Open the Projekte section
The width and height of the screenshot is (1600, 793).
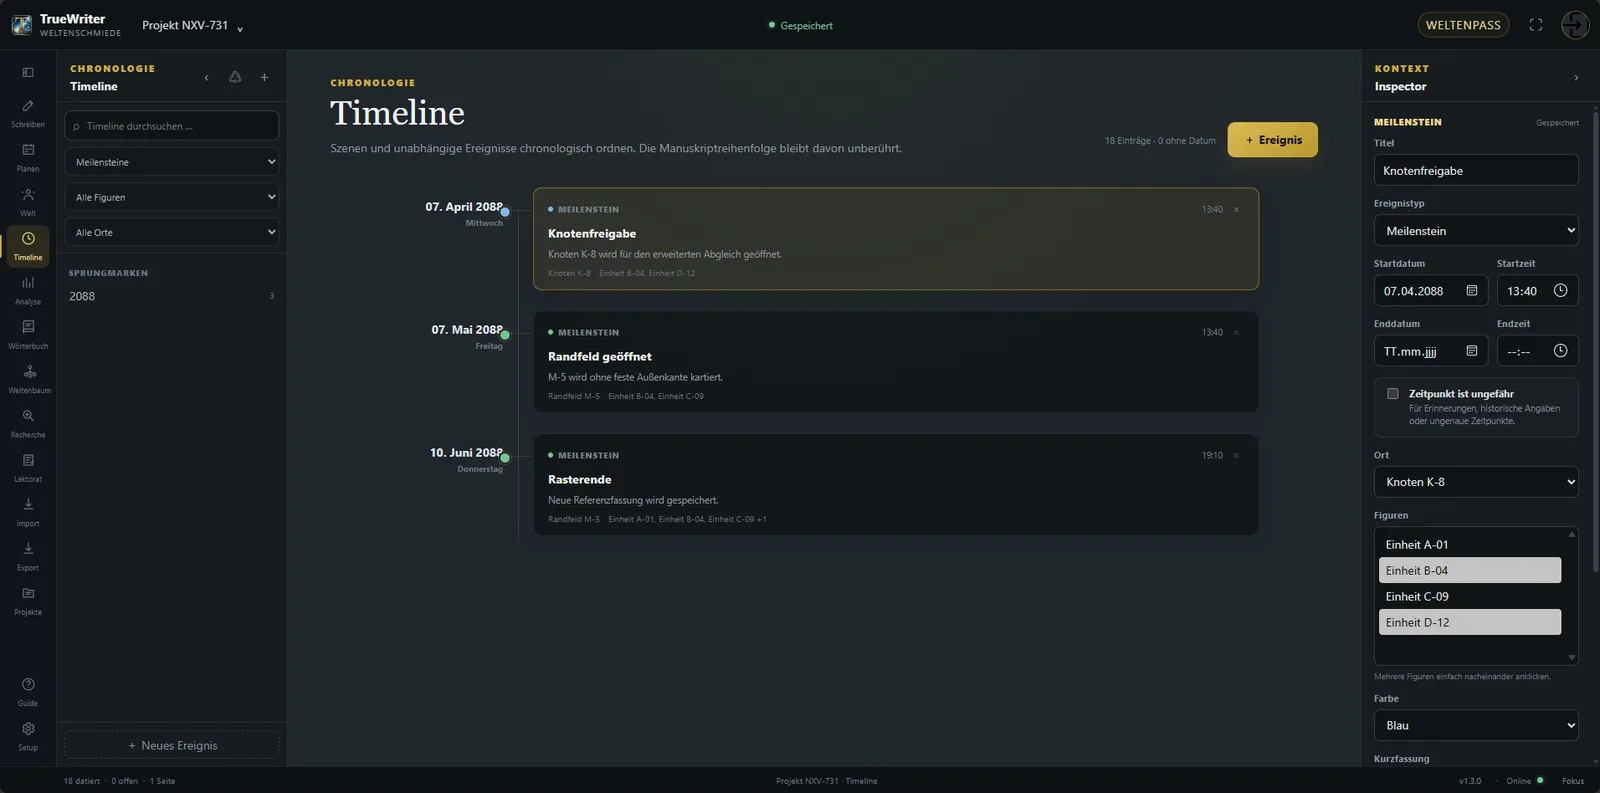[28, 600]
